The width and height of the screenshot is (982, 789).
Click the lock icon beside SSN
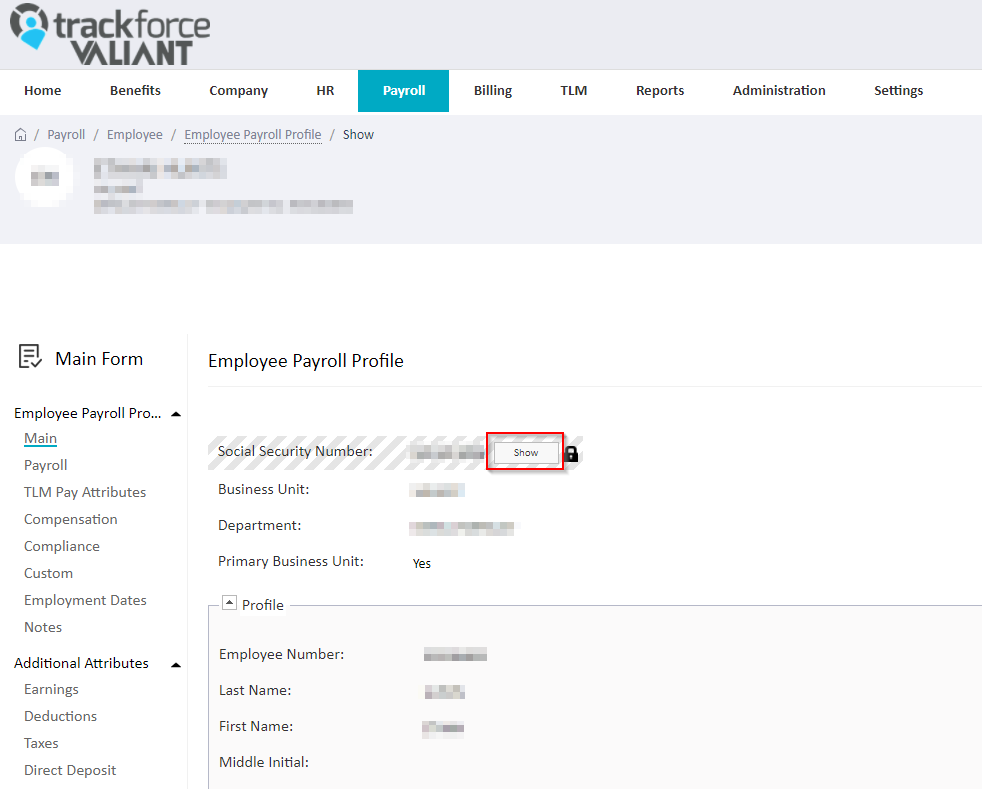click(x=571, y=453)
